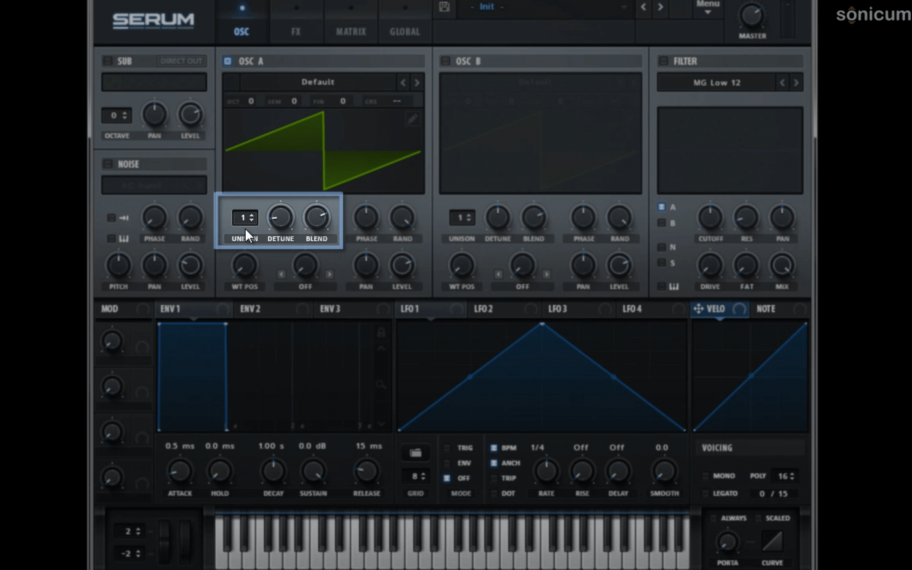
Task: Toggle filter keytrack keyboard icon
Action: click(674, 286)
